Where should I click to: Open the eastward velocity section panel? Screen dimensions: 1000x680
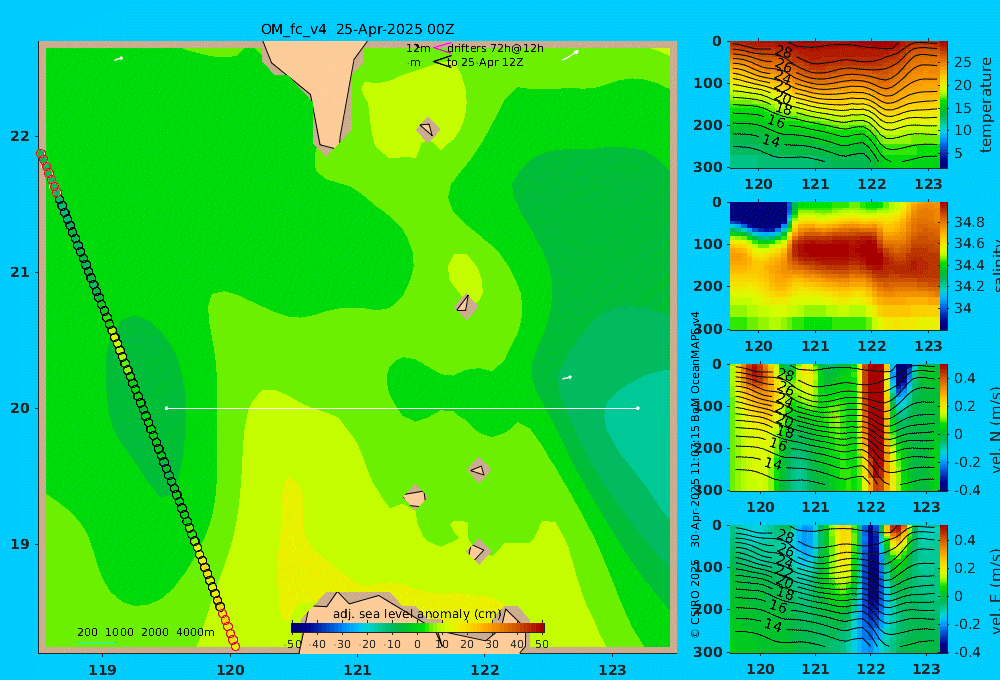[834, 589]
